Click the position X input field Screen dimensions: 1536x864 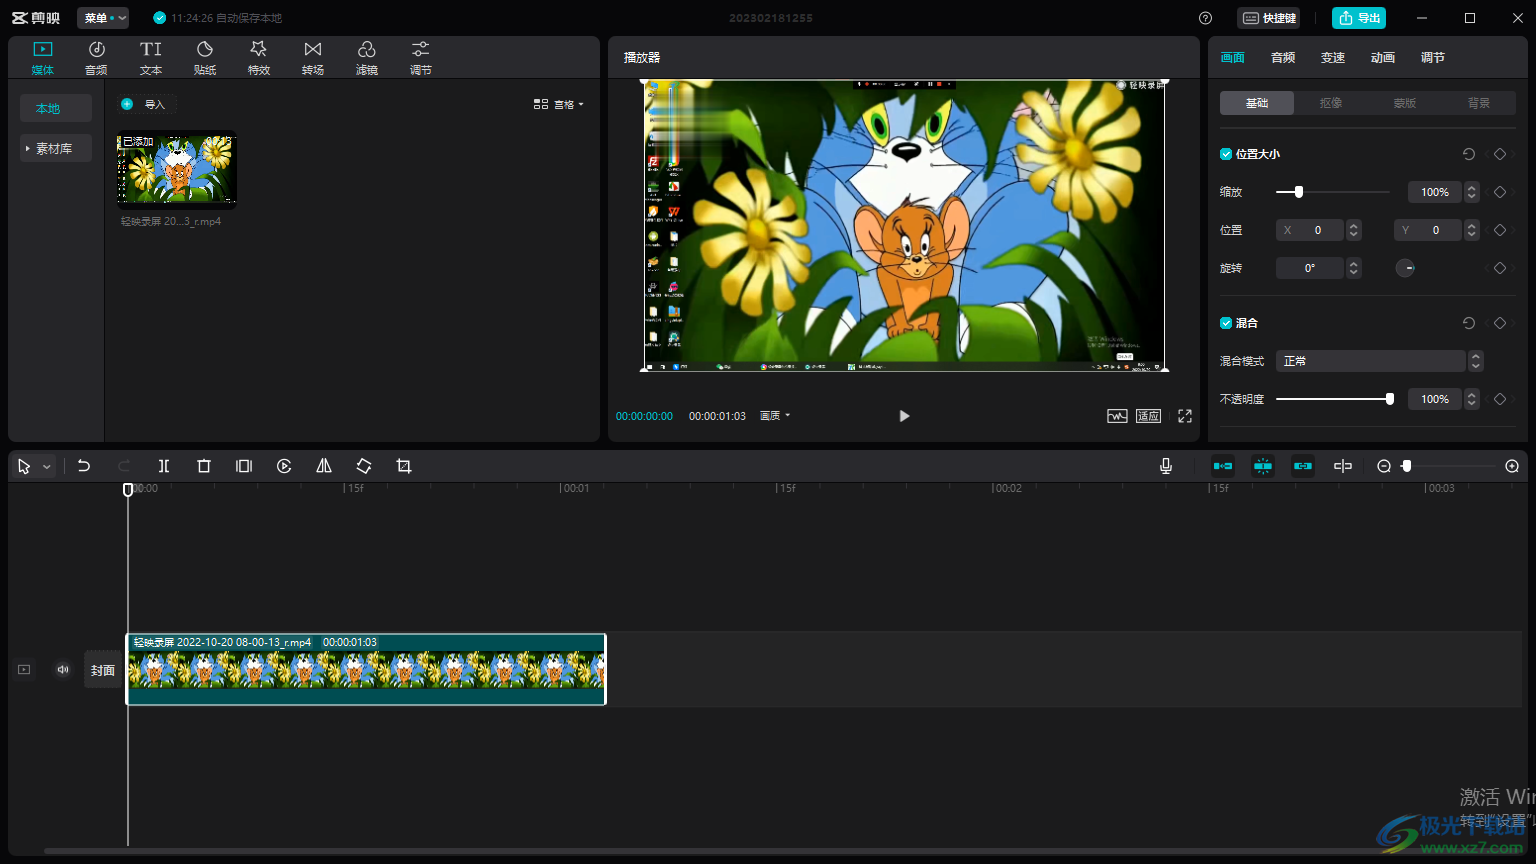tap(1311, 230)
